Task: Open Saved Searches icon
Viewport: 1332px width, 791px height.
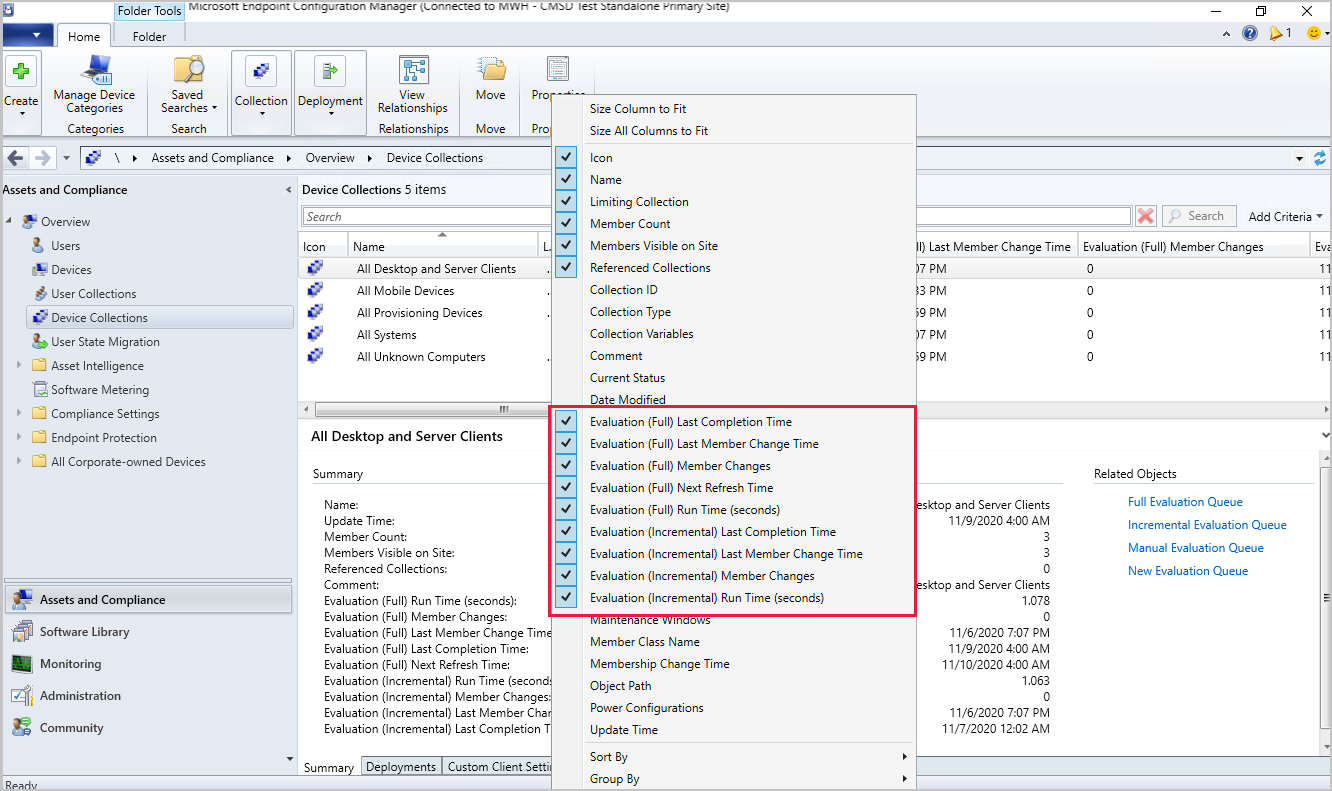Action: pyautogui.click(x=188, y=71)
